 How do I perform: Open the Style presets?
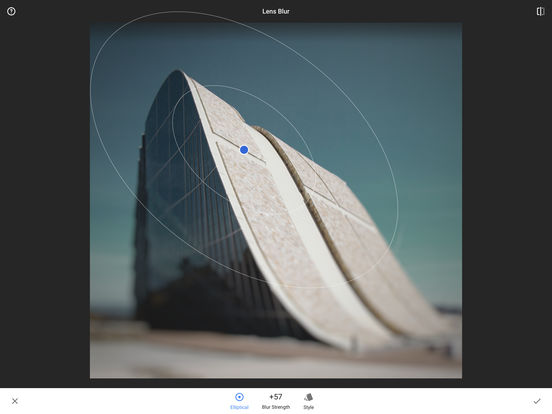[x=309, y=401]
